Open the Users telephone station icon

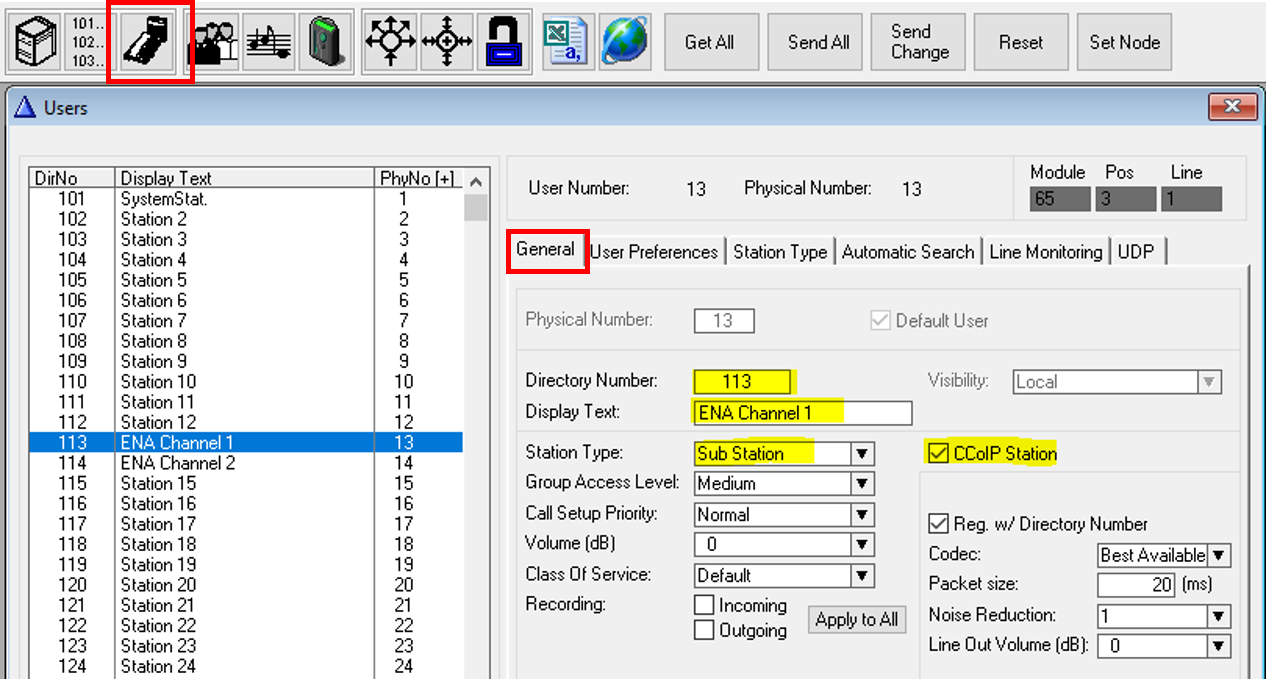point(150,42)
